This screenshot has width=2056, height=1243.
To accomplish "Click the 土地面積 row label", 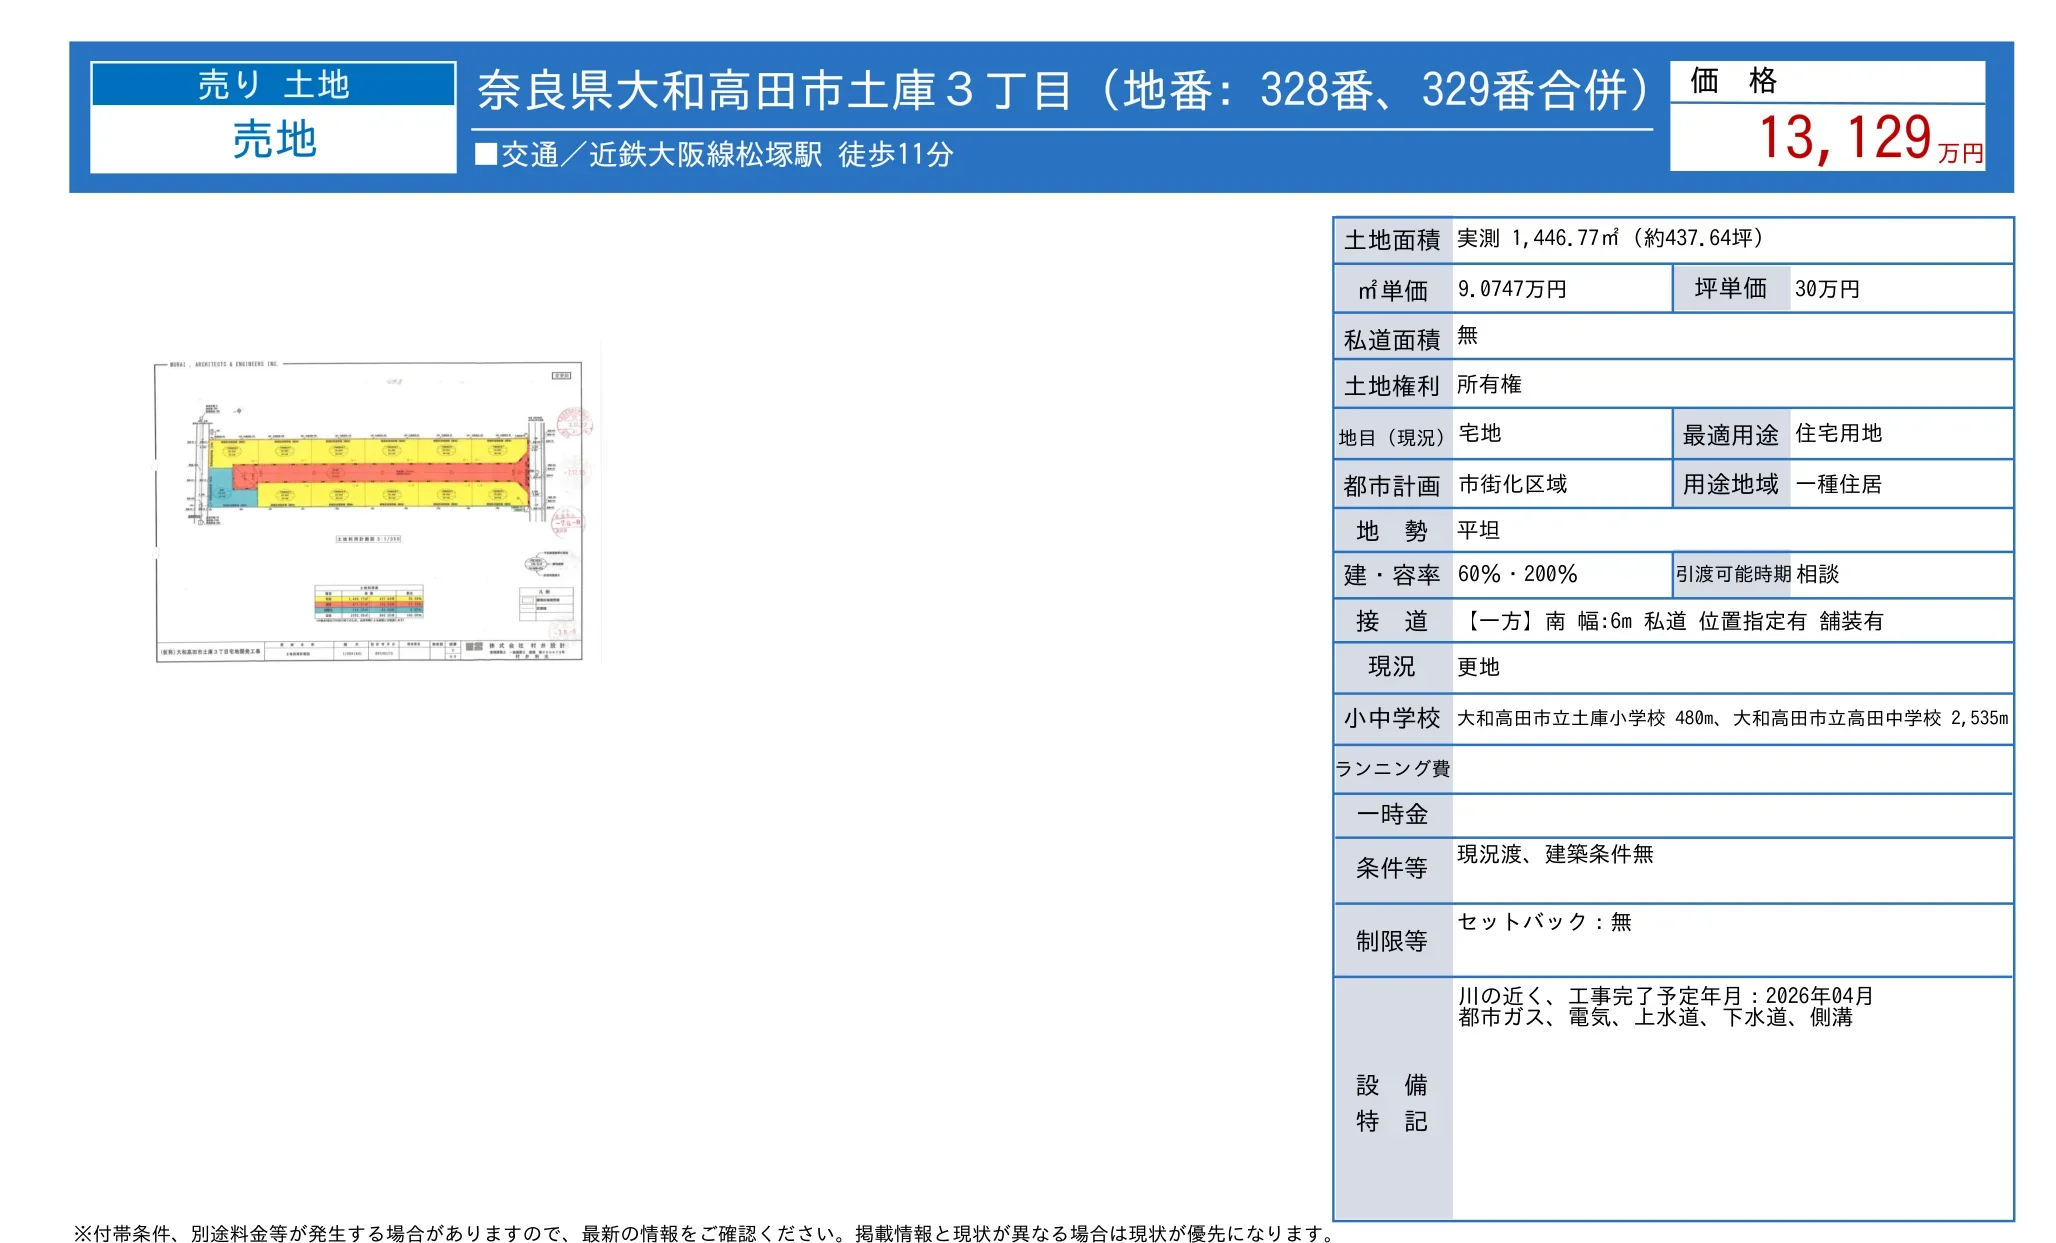I will [1392, 240].
